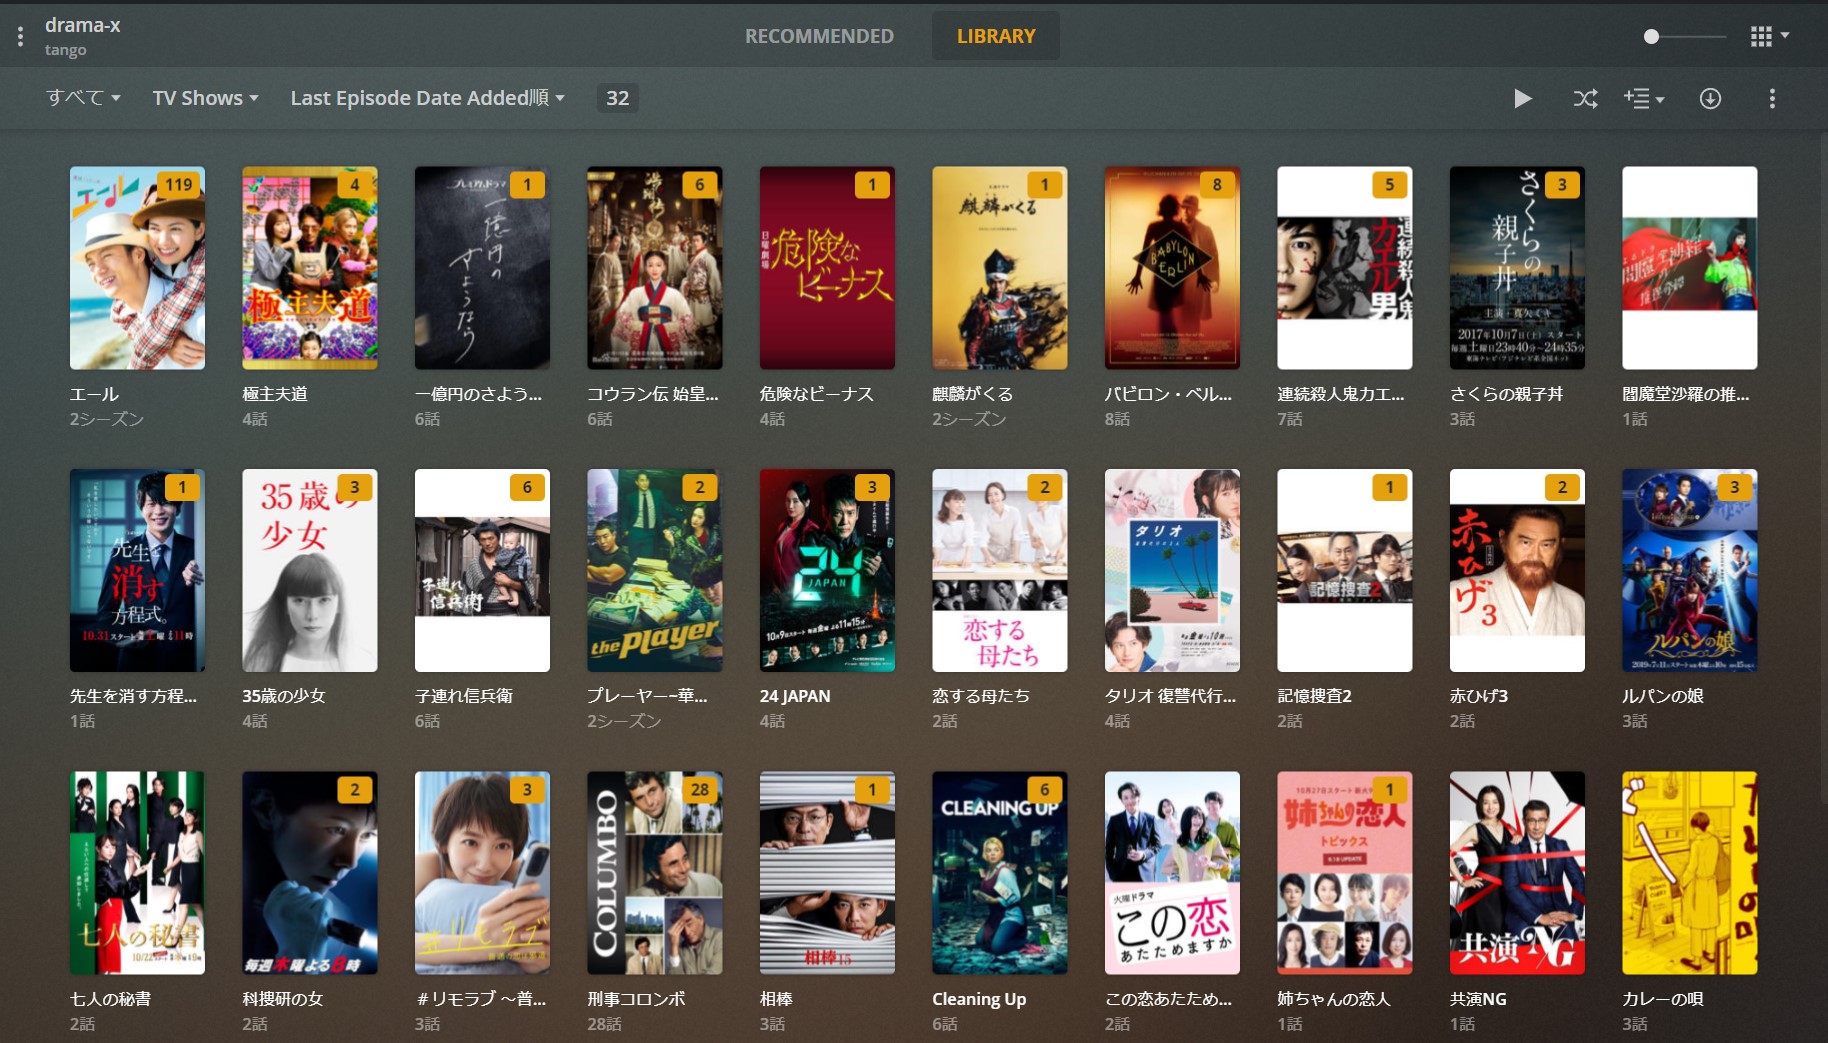The width and height of the screenshot is (1828, 1043).
Task: Open the エール poster
Action: point(137,268)
